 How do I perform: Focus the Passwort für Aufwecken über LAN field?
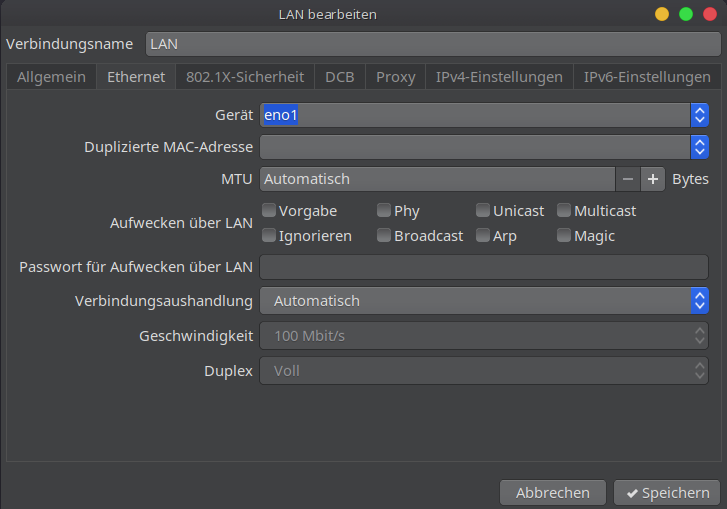484,267
